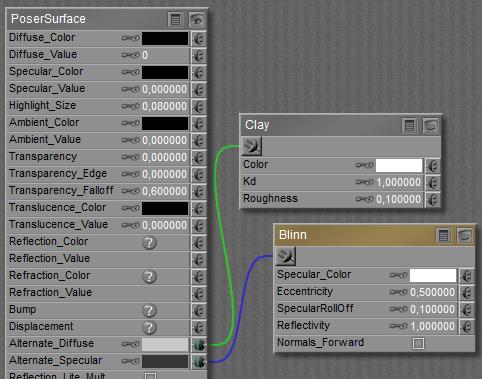
Task: Click the Transparency plug connector
Action: point(199,157)
